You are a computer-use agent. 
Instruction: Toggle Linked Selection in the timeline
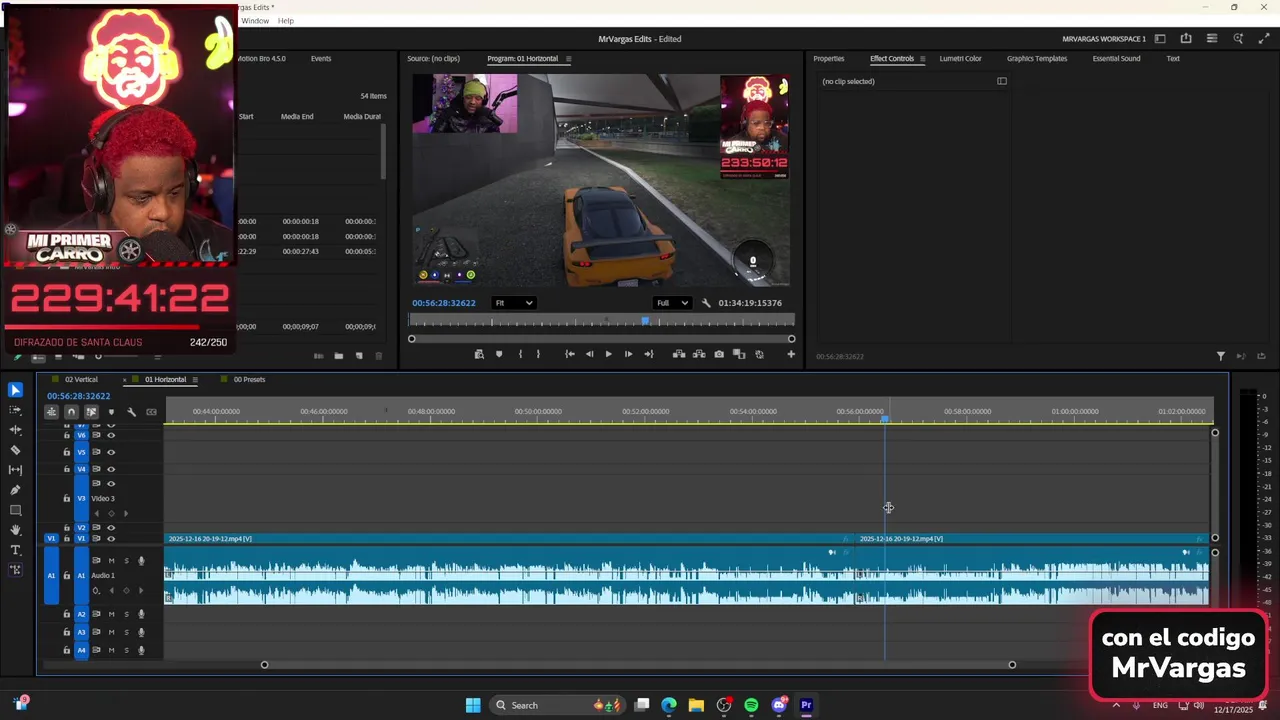pos(91,412)
